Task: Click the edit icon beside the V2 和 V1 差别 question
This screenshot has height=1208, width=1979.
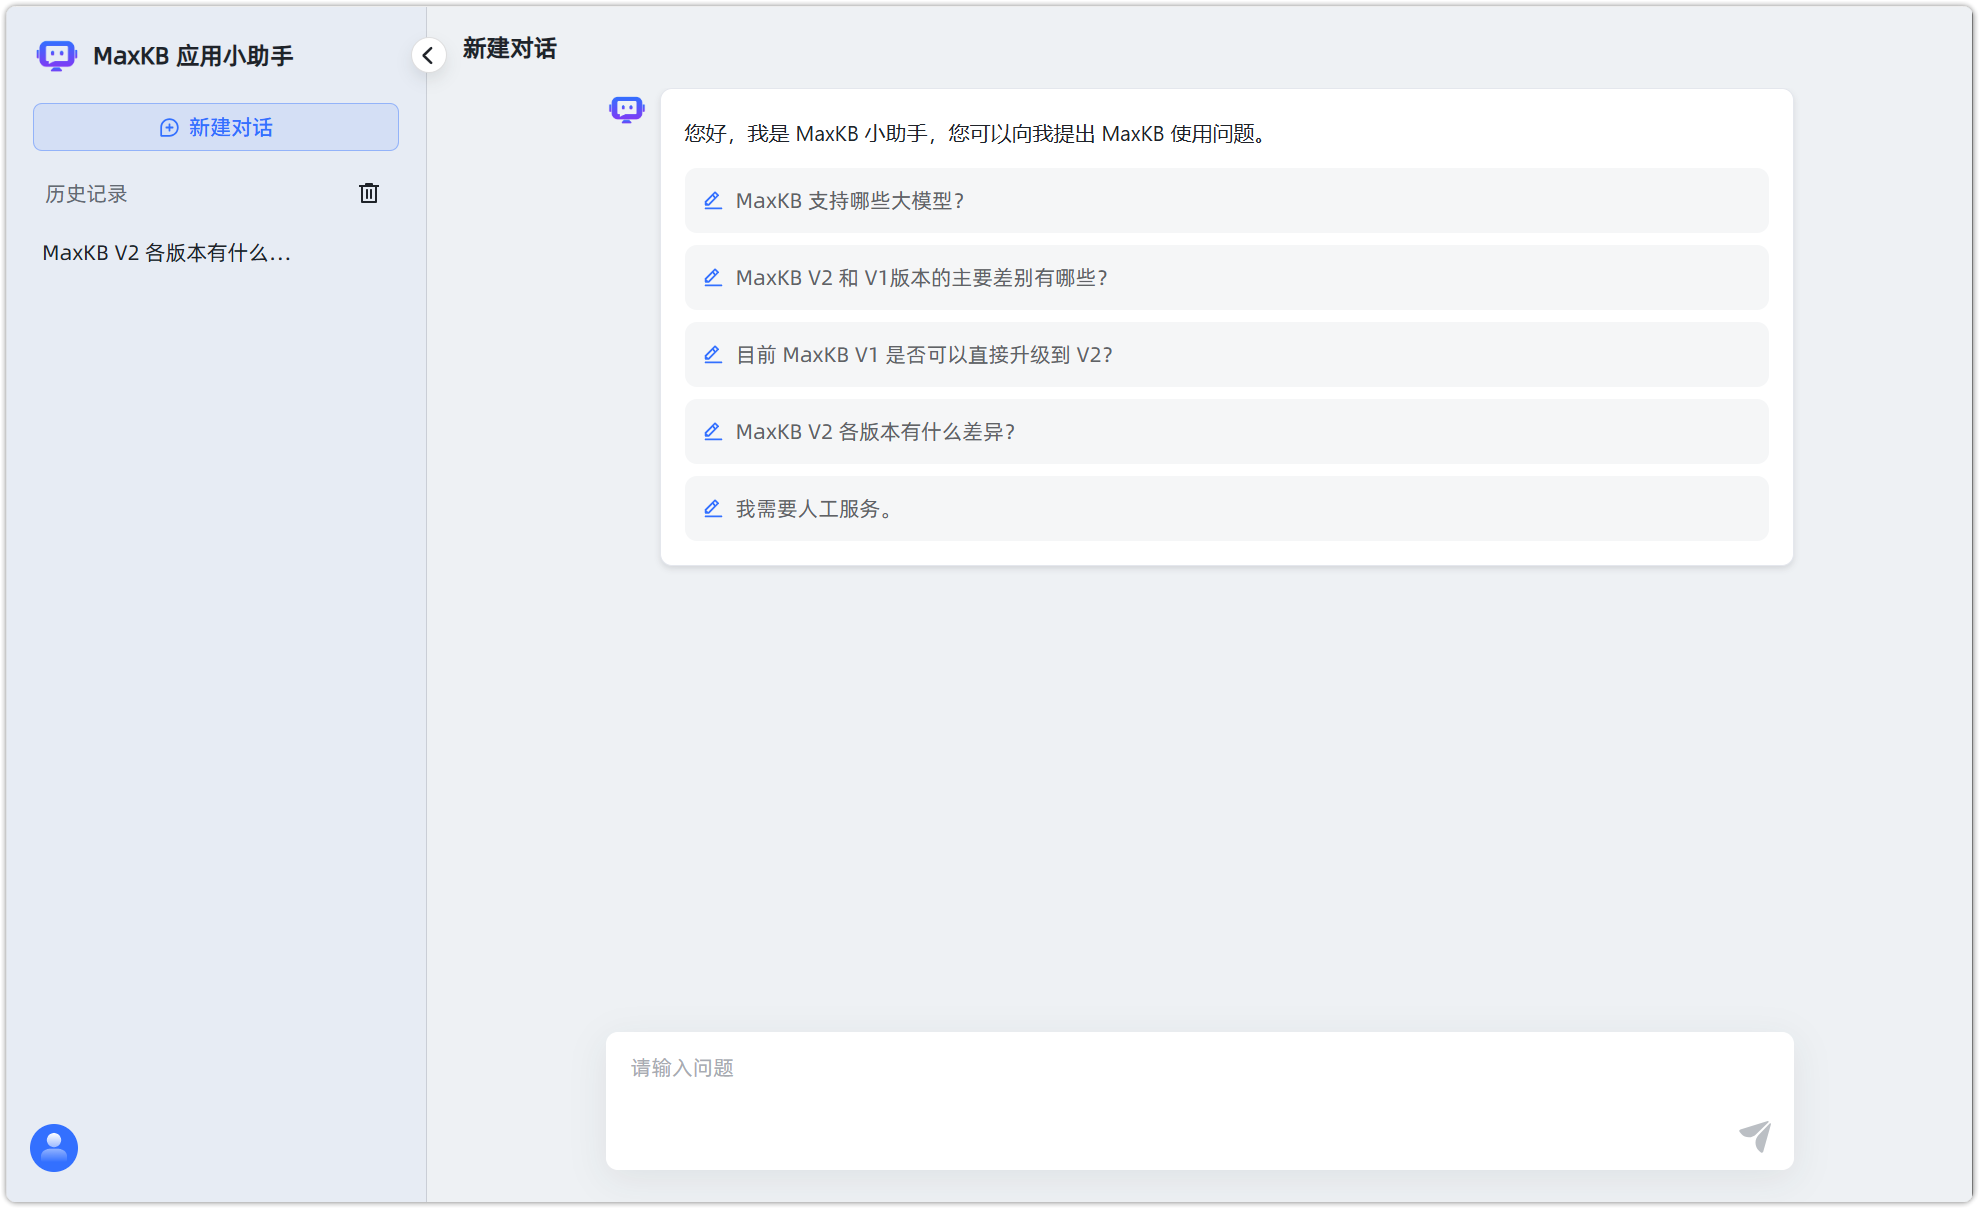Action: click(713, 277)
